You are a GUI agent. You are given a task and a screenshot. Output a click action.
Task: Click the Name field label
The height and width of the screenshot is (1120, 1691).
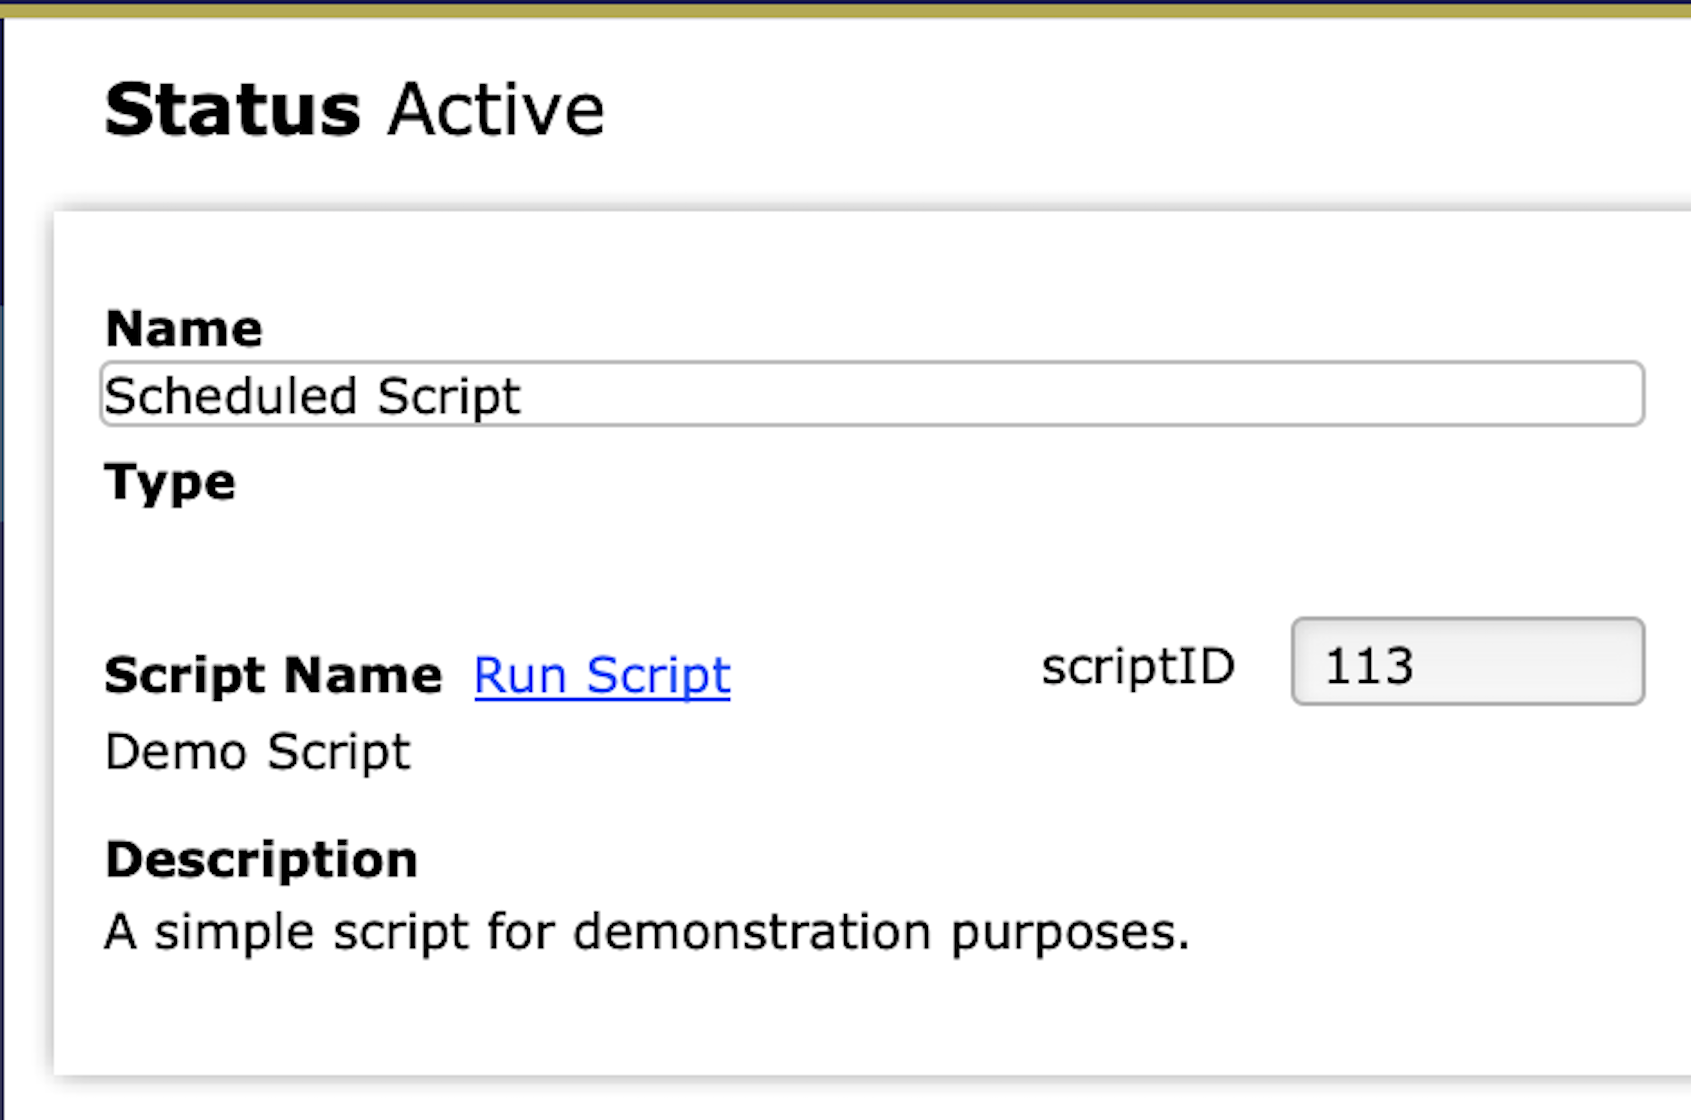pos(184,328)
